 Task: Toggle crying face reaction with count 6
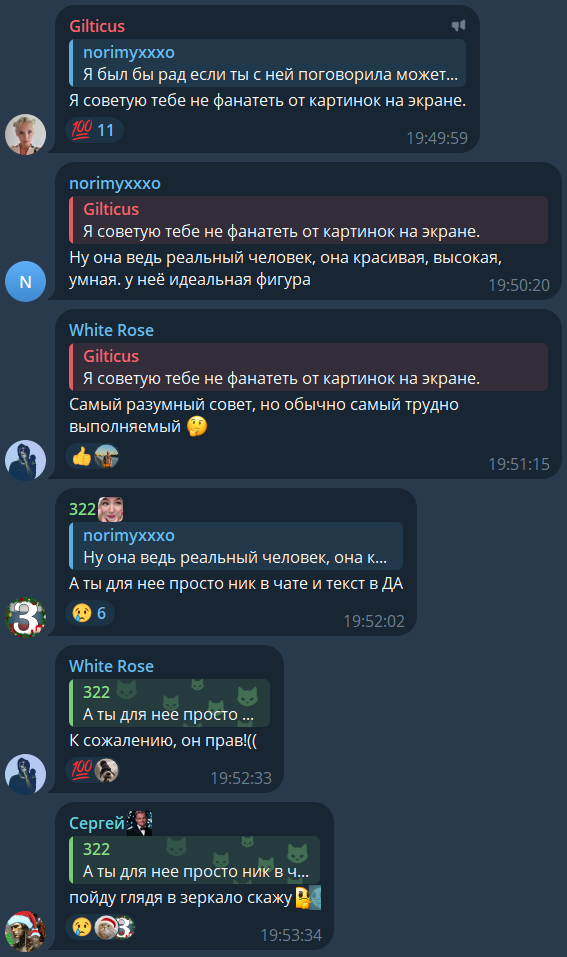coord(90,613)
